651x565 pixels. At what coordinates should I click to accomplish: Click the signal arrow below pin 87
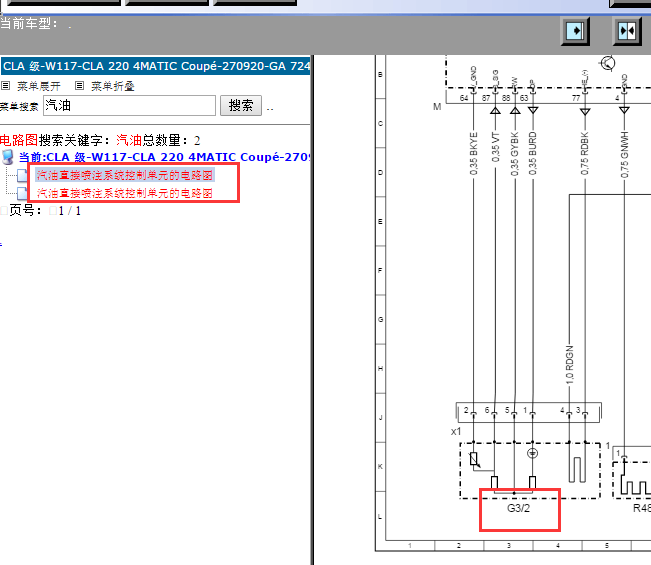point(495,110)
